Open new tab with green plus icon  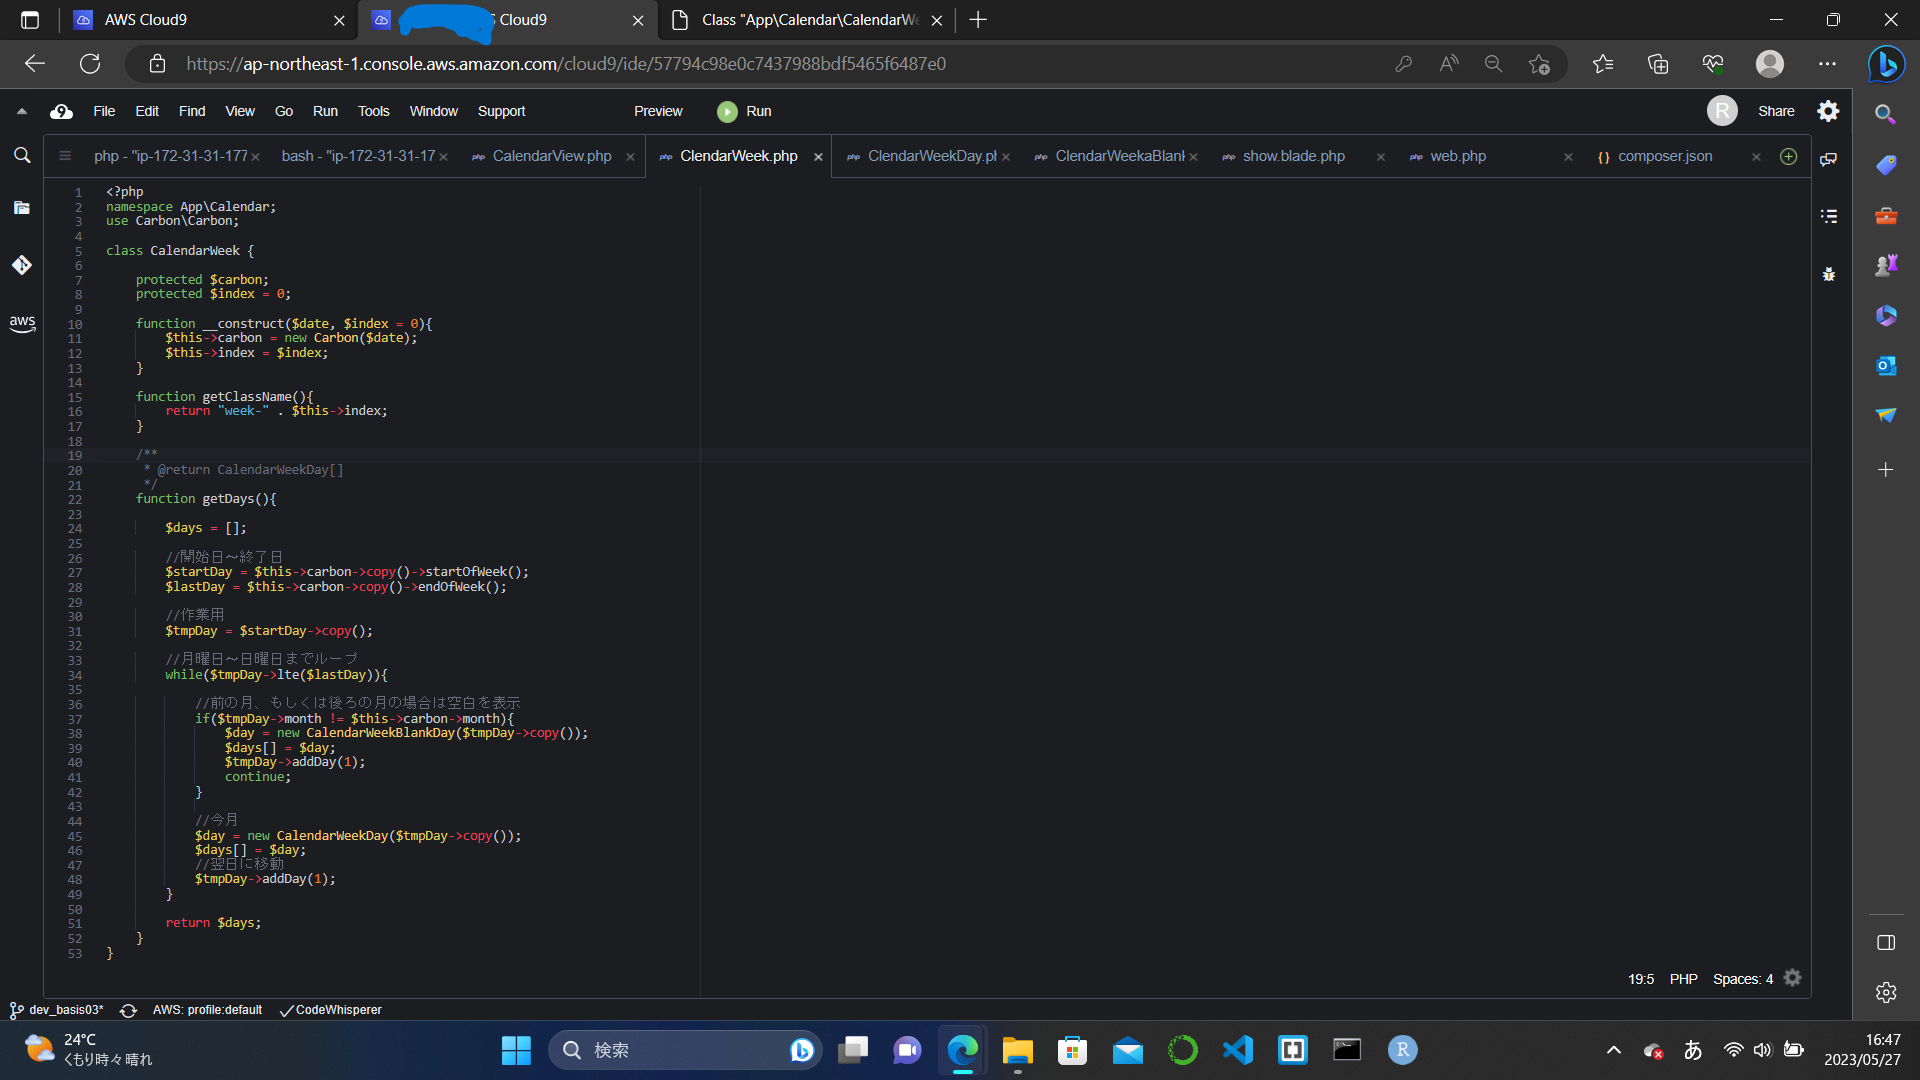click(1789, 156)
